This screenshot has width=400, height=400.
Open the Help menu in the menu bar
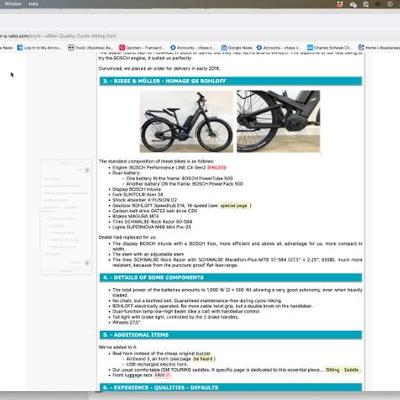pyautogui.click(x=33, y=4)
